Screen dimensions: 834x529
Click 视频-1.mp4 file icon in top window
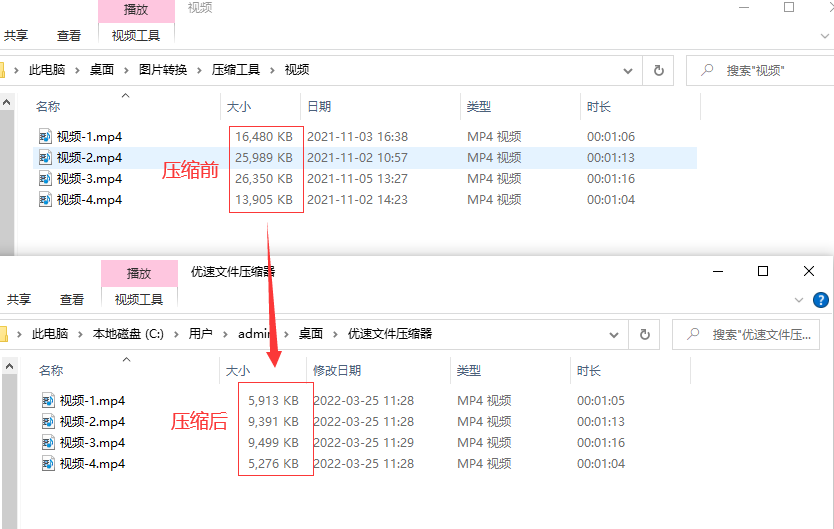pos(45,137)
